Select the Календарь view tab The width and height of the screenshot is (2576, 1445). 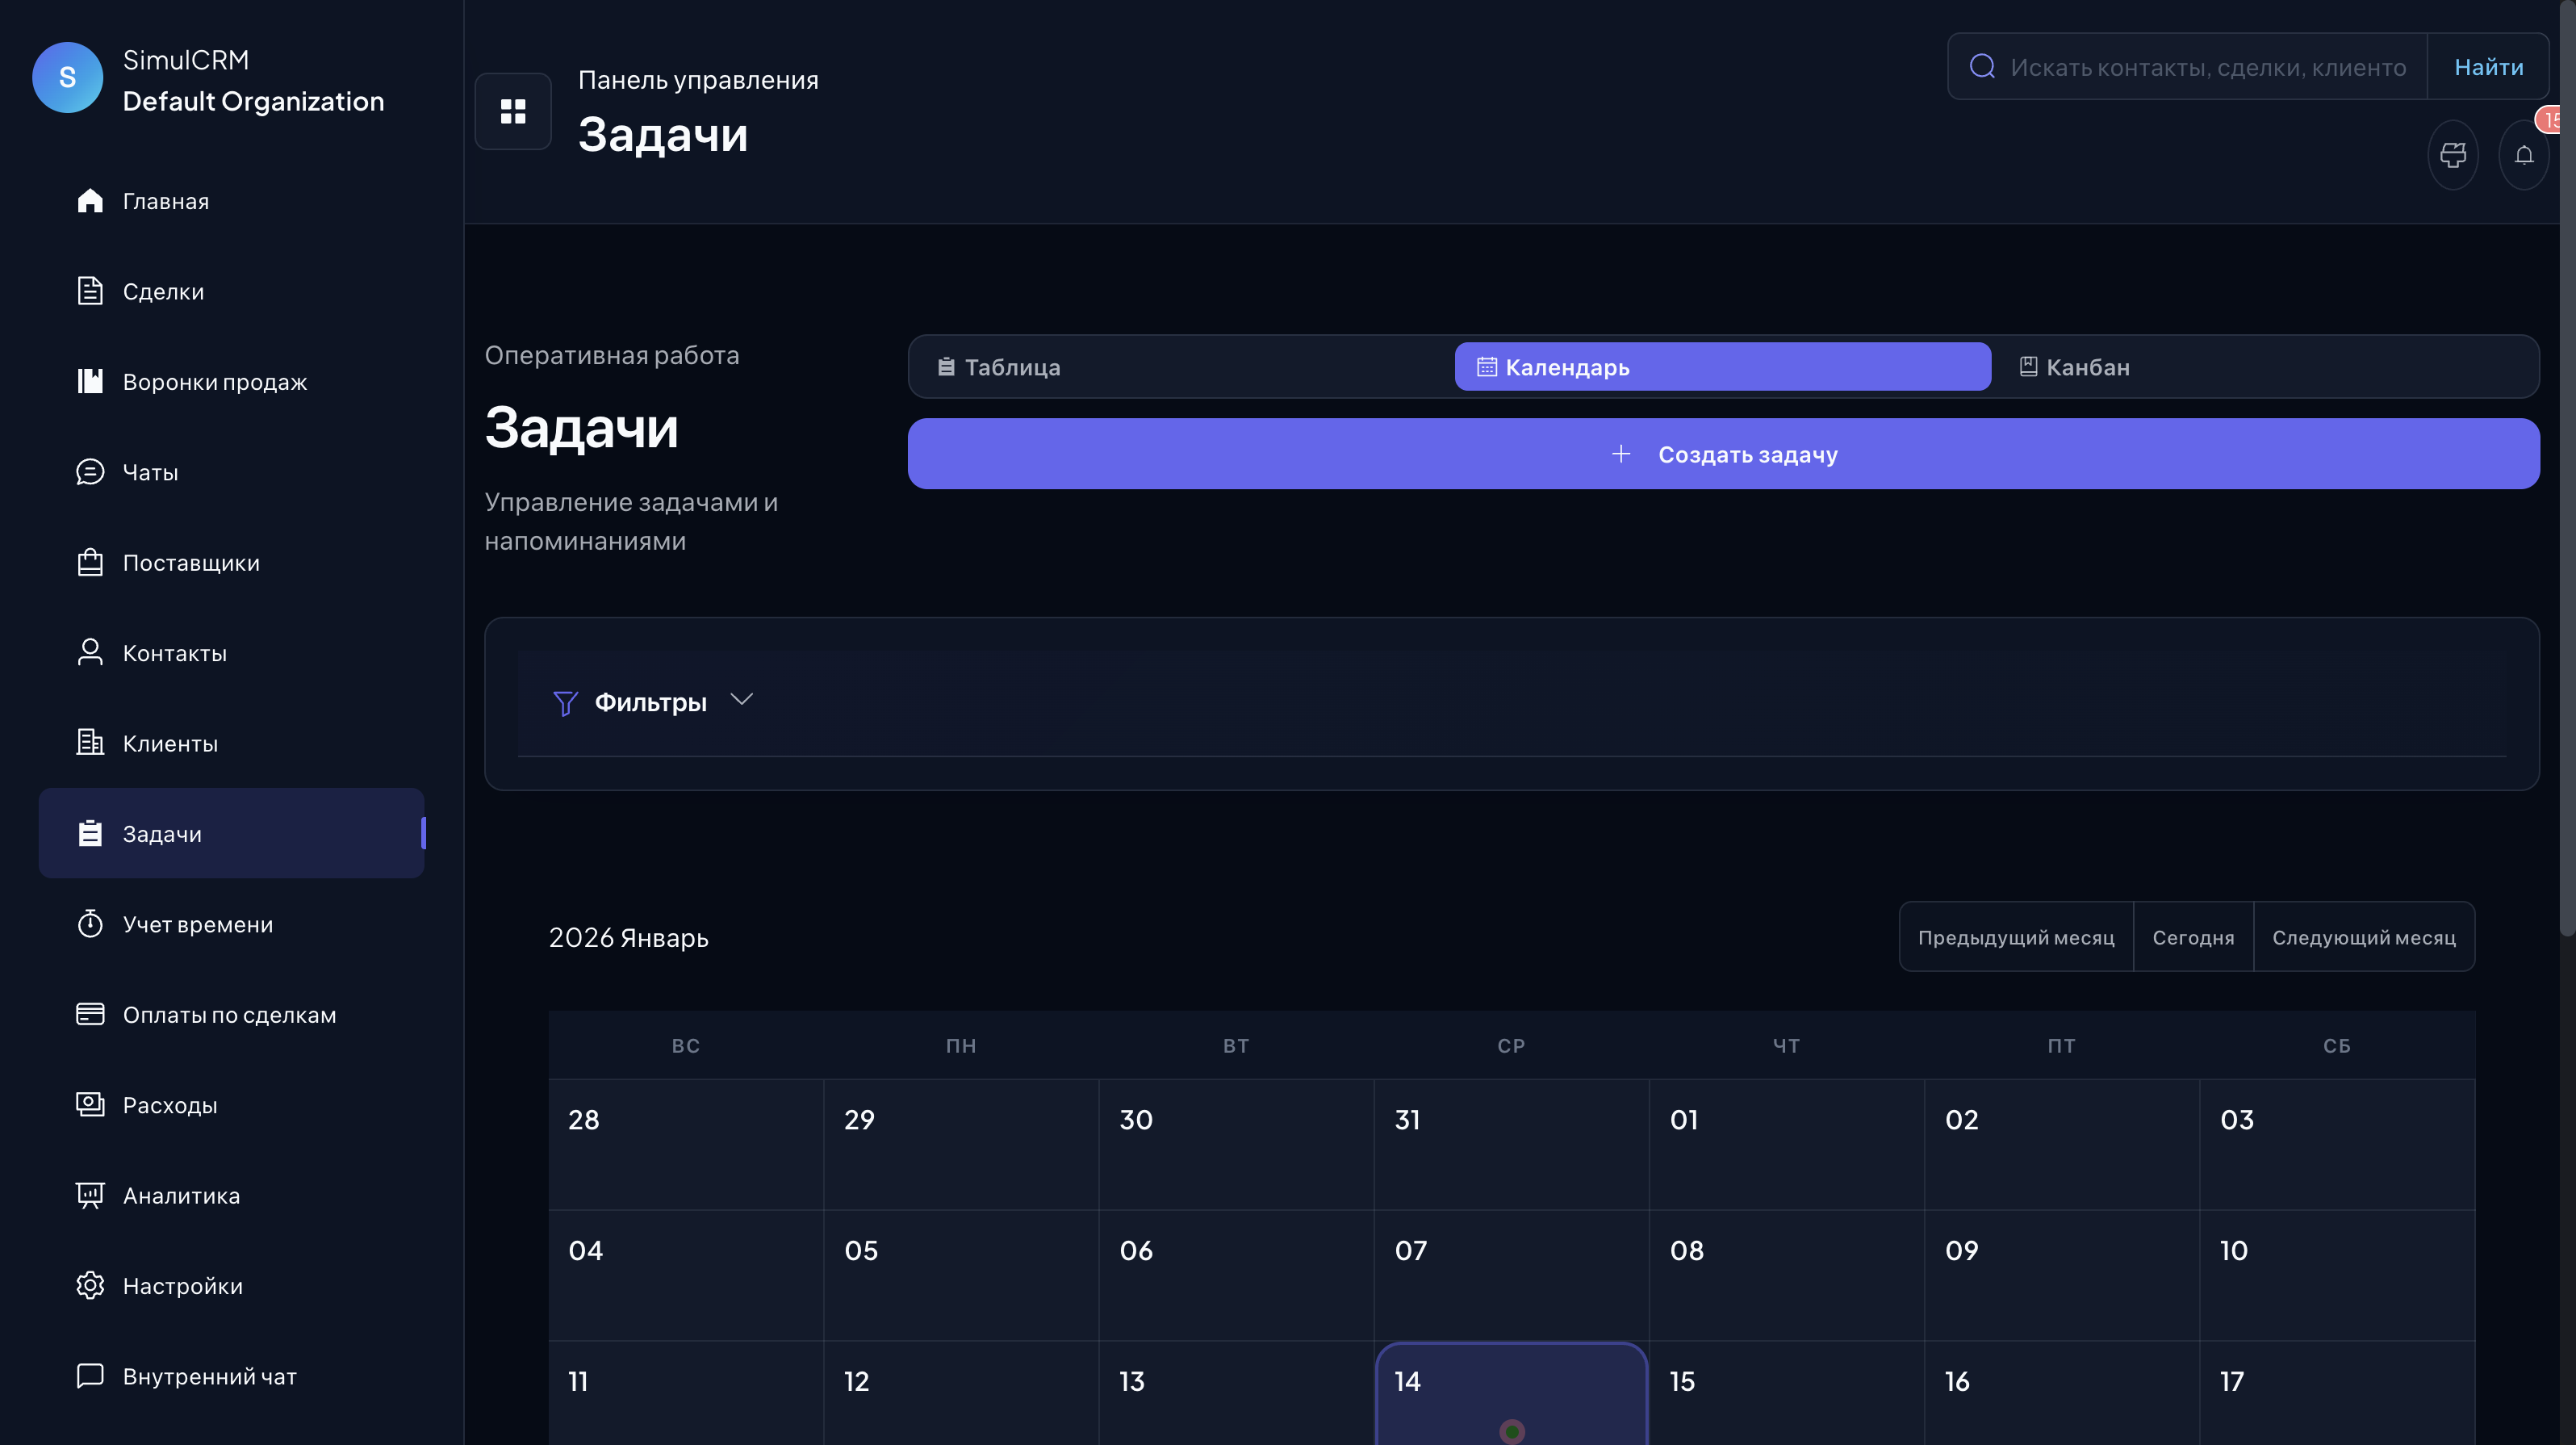click(1722, 367)
